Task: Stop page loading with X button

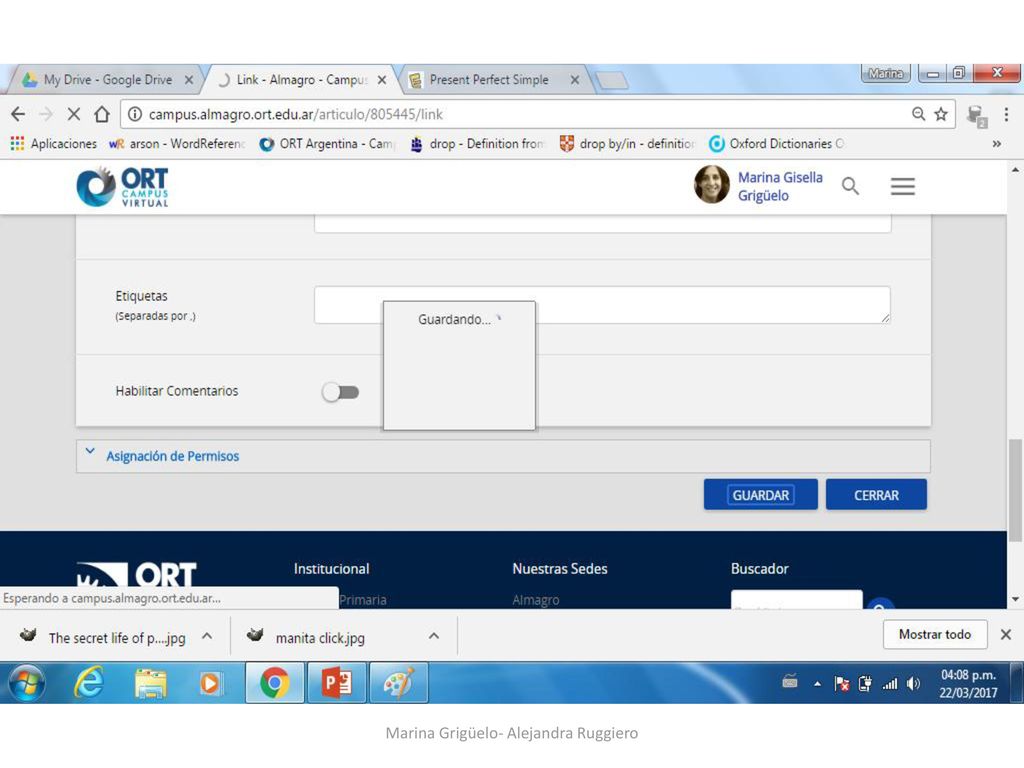Action: click(x=74, y=114)
